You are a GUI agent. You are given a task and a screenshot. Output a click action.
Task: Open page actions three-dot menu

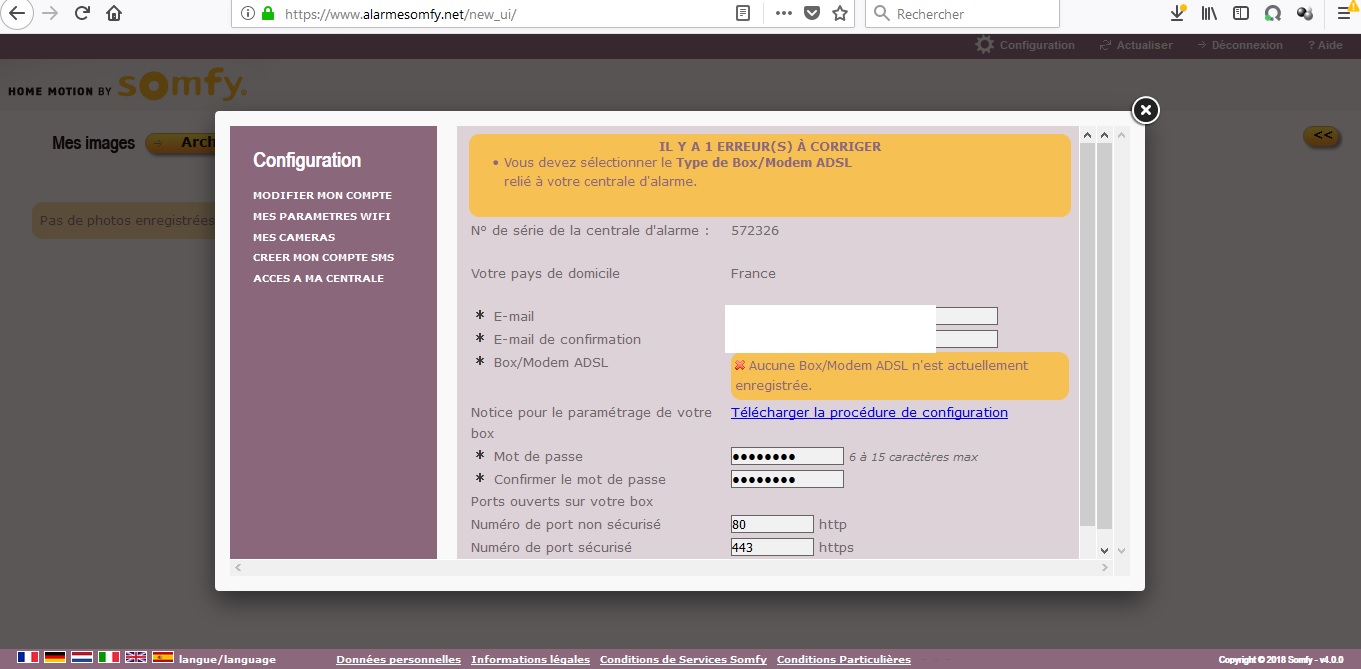[784, 14]
